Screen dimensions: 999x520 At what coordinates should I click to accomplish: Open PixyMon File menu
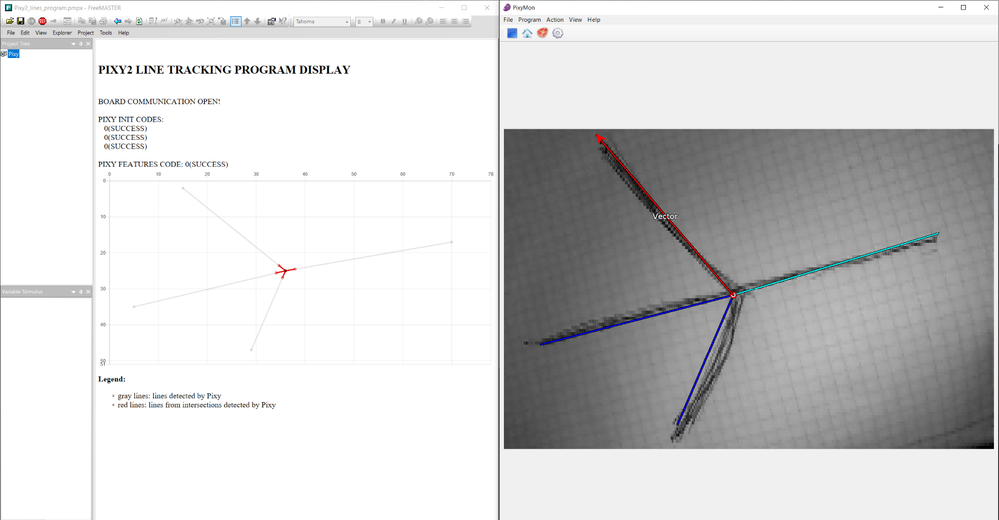pyautogui.click(x=508, y=20)
